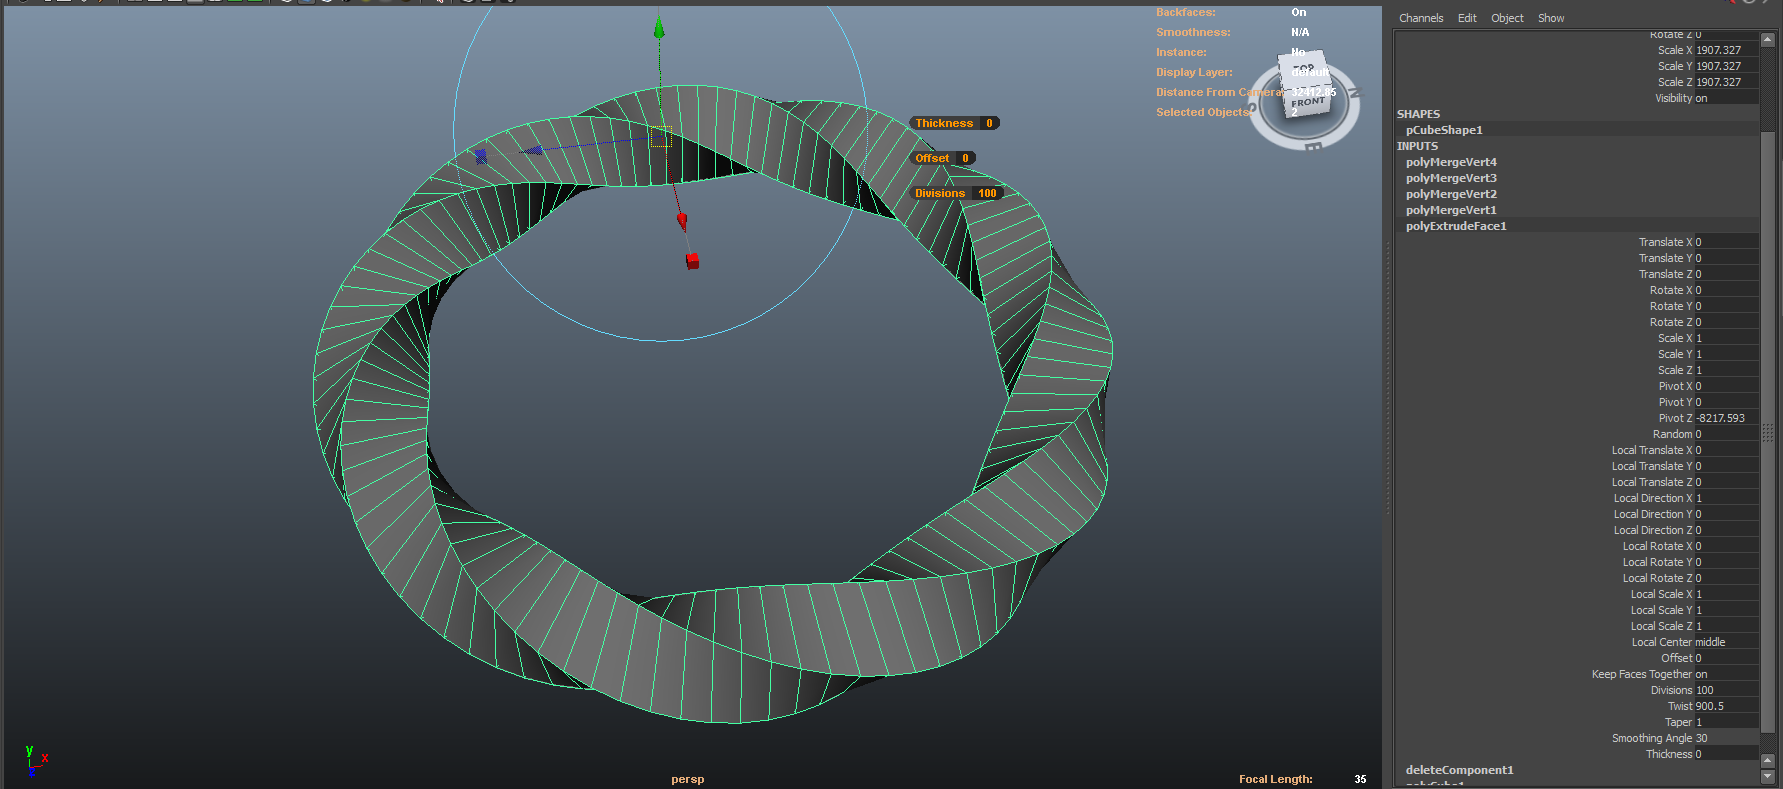Toggle the Visibility attribute value

1726,98
